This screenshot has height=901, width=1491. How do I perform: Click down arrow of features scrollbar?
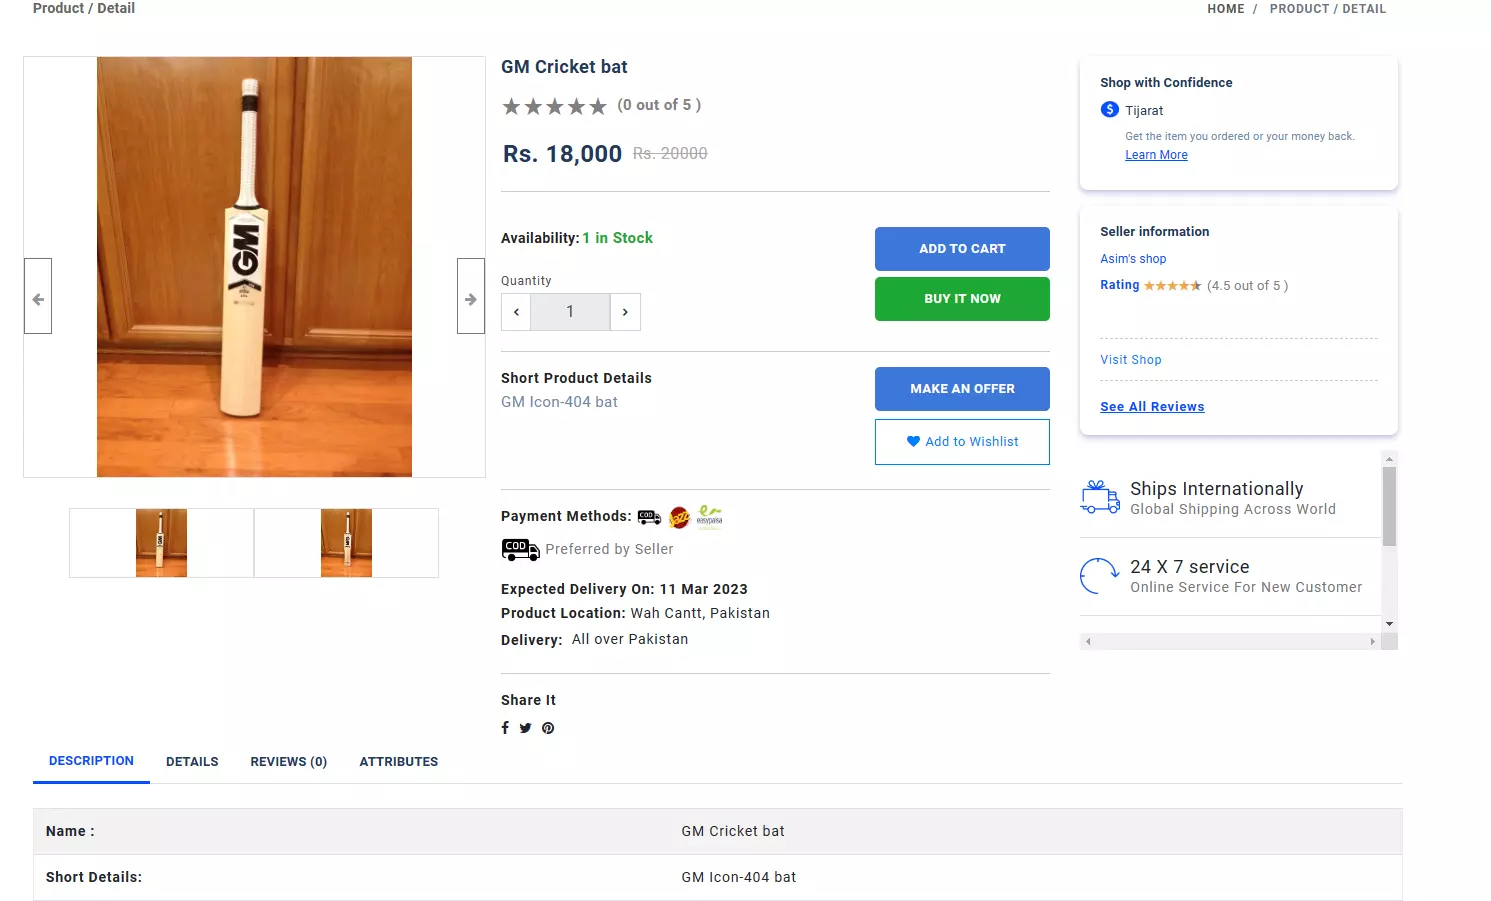1389,624
